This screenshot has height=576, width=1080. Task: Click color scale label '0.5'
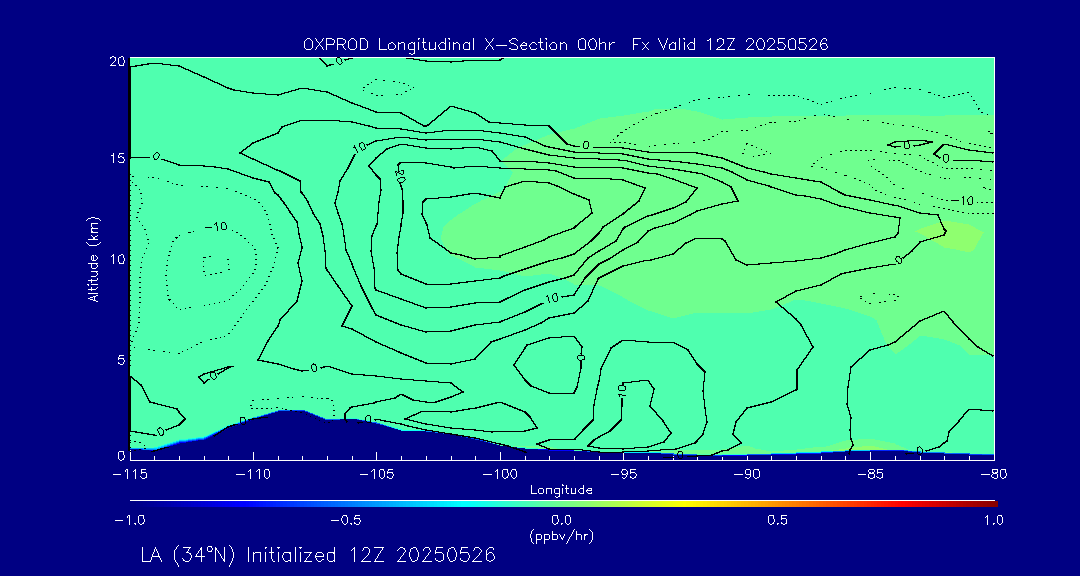point(778,520)
